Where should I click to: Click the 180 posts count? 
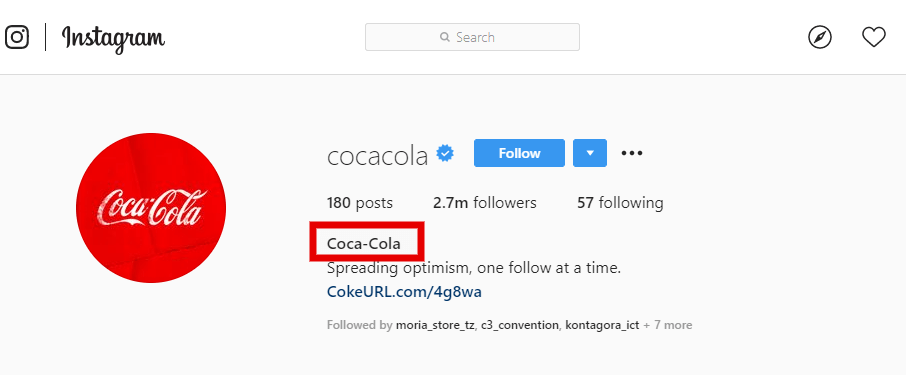[x=359, y=203]
